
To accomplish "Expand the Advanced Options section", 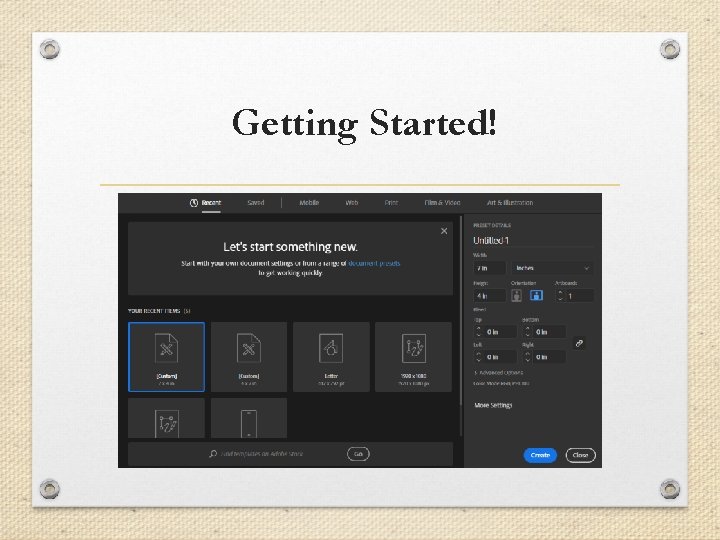I will (499, 372).
